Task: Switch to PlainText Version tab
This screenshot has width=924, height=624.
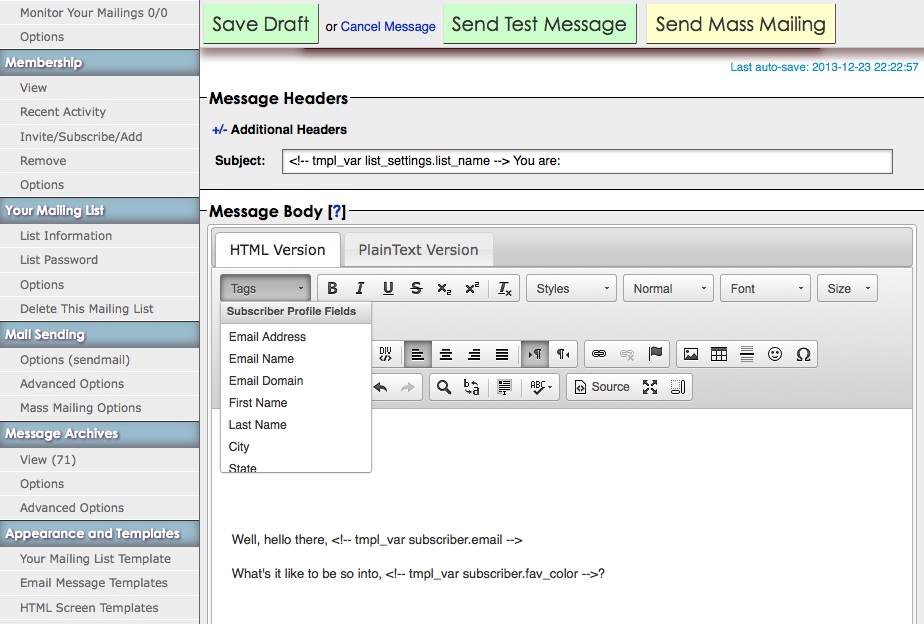Action: 418,250
